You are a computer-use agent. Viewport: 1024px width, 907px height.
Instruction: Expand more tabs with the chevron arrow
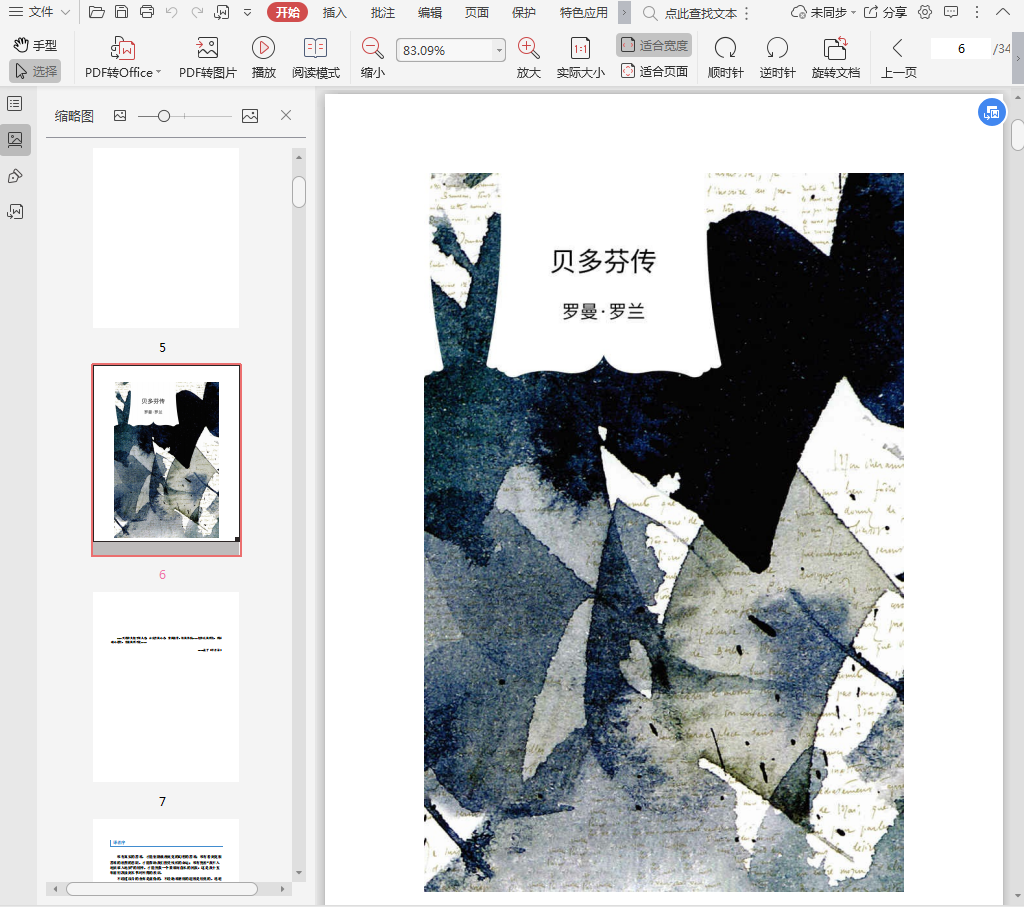(624, 12)
